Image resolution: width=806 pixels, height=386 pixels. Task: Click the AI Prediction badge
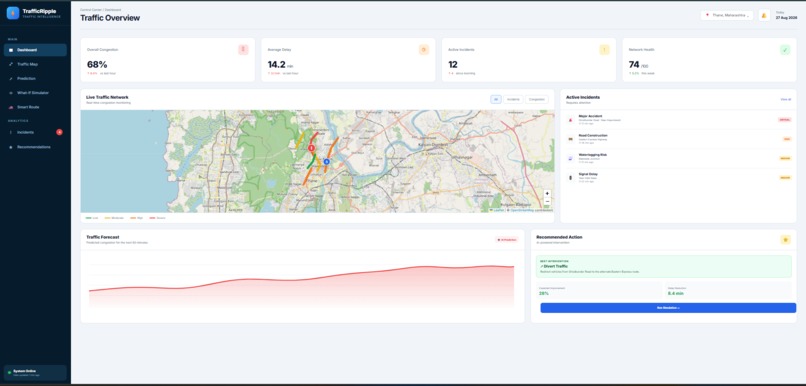click(x=506, y=240)
